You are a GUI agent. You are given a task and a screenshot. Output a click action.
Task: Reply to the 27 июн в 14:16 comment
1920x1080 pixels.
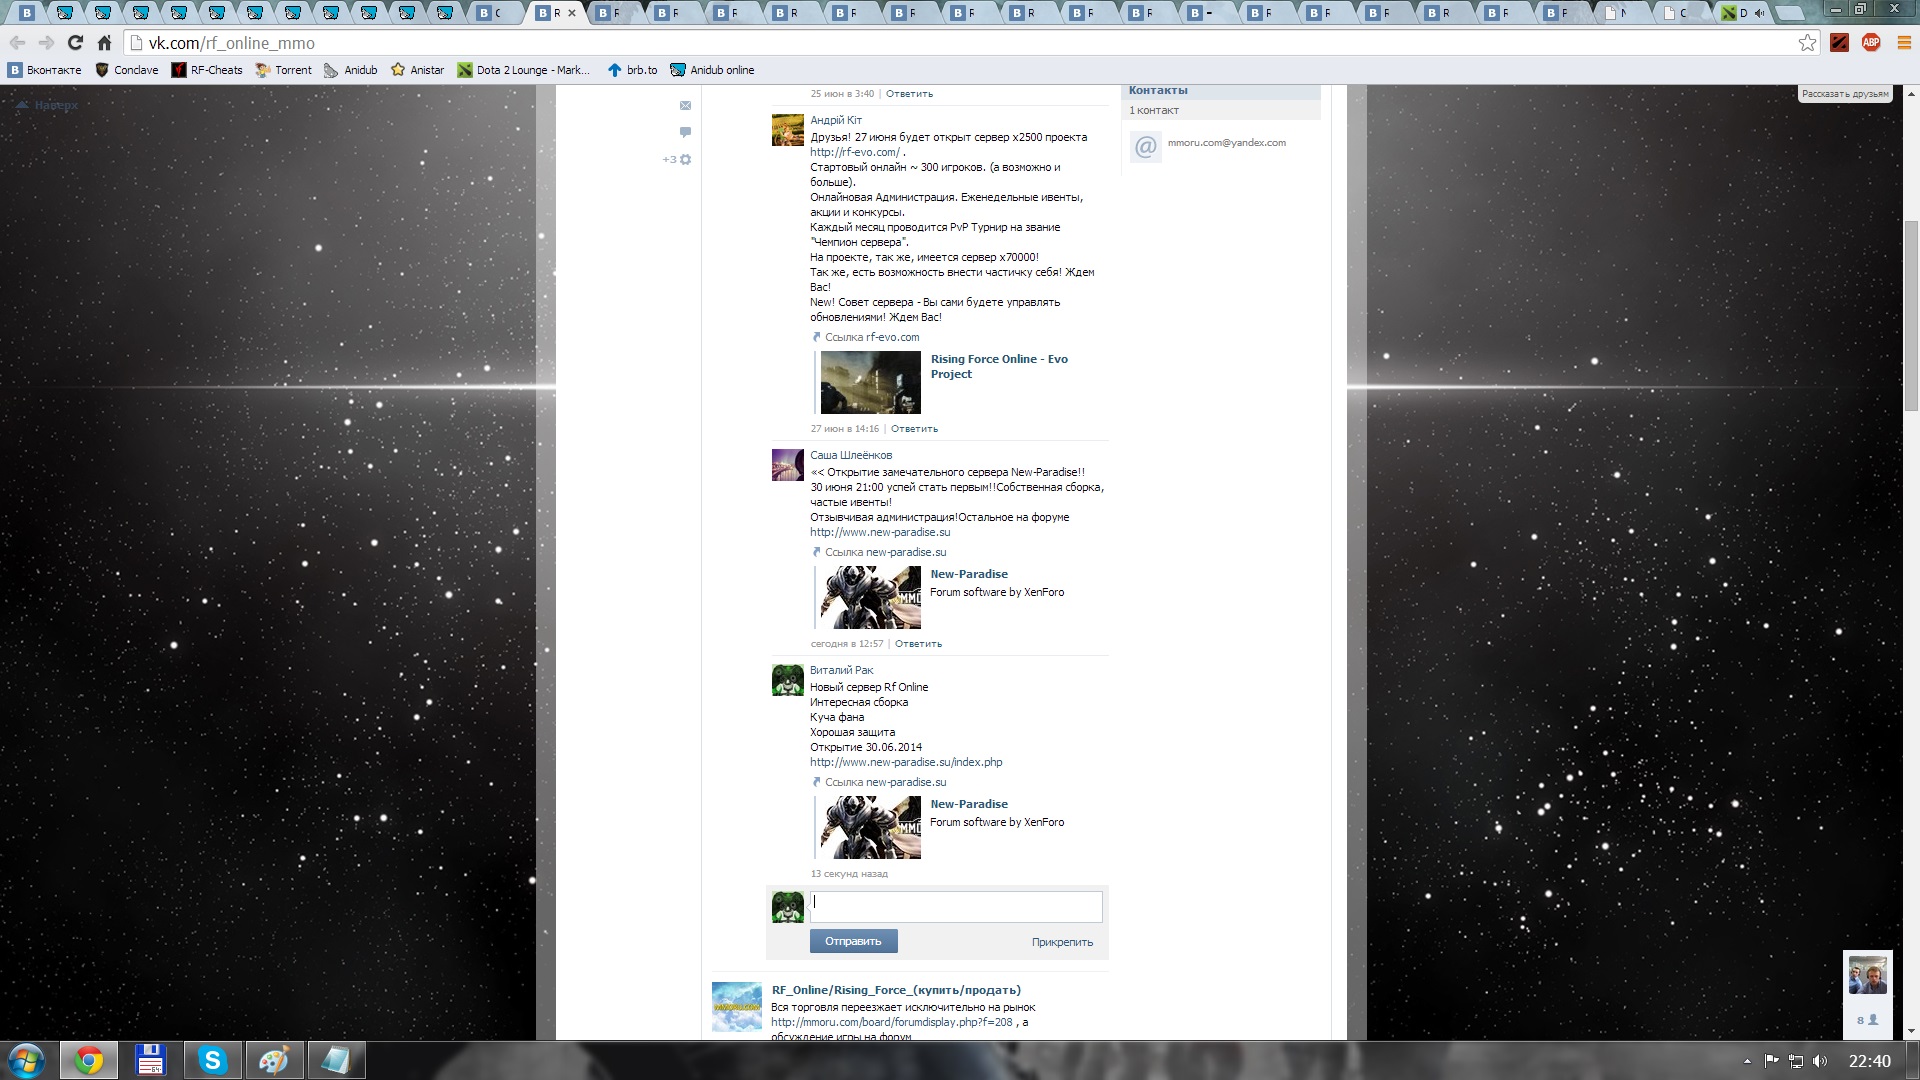(x=914, y=429)
